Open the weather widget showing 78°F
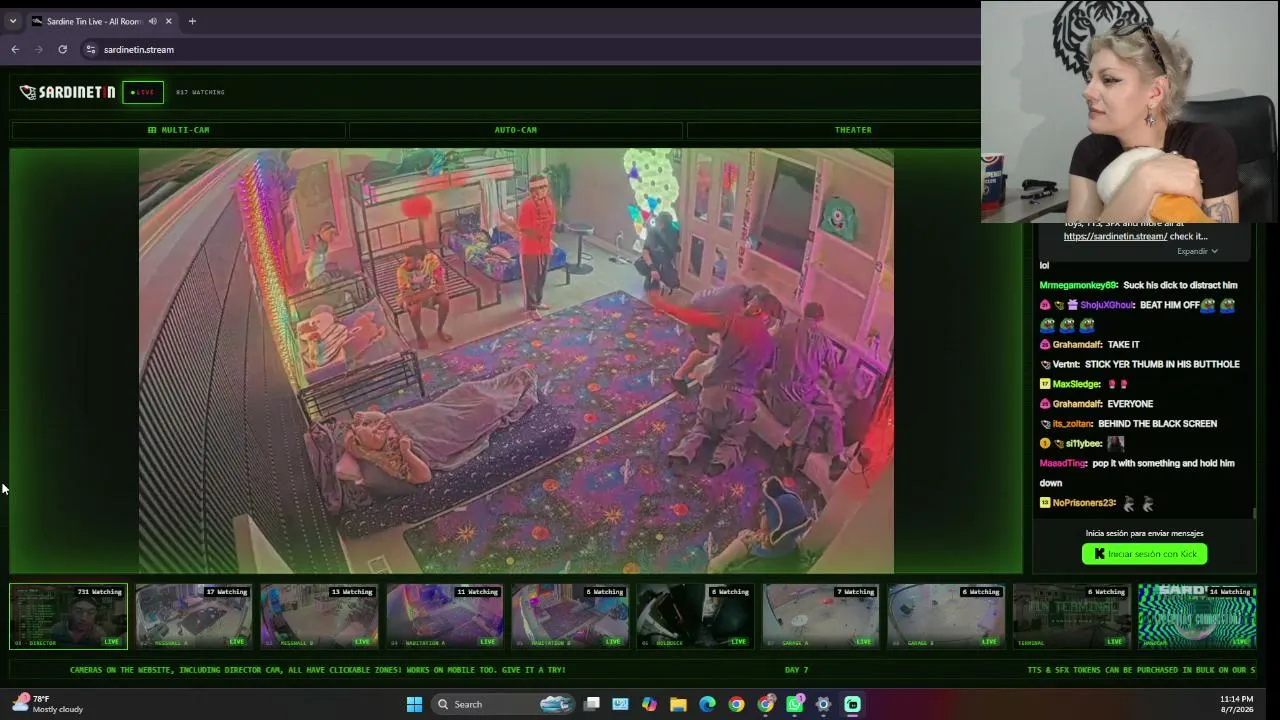The height and width of the screenshot is (720, 1280). (48, 704)
